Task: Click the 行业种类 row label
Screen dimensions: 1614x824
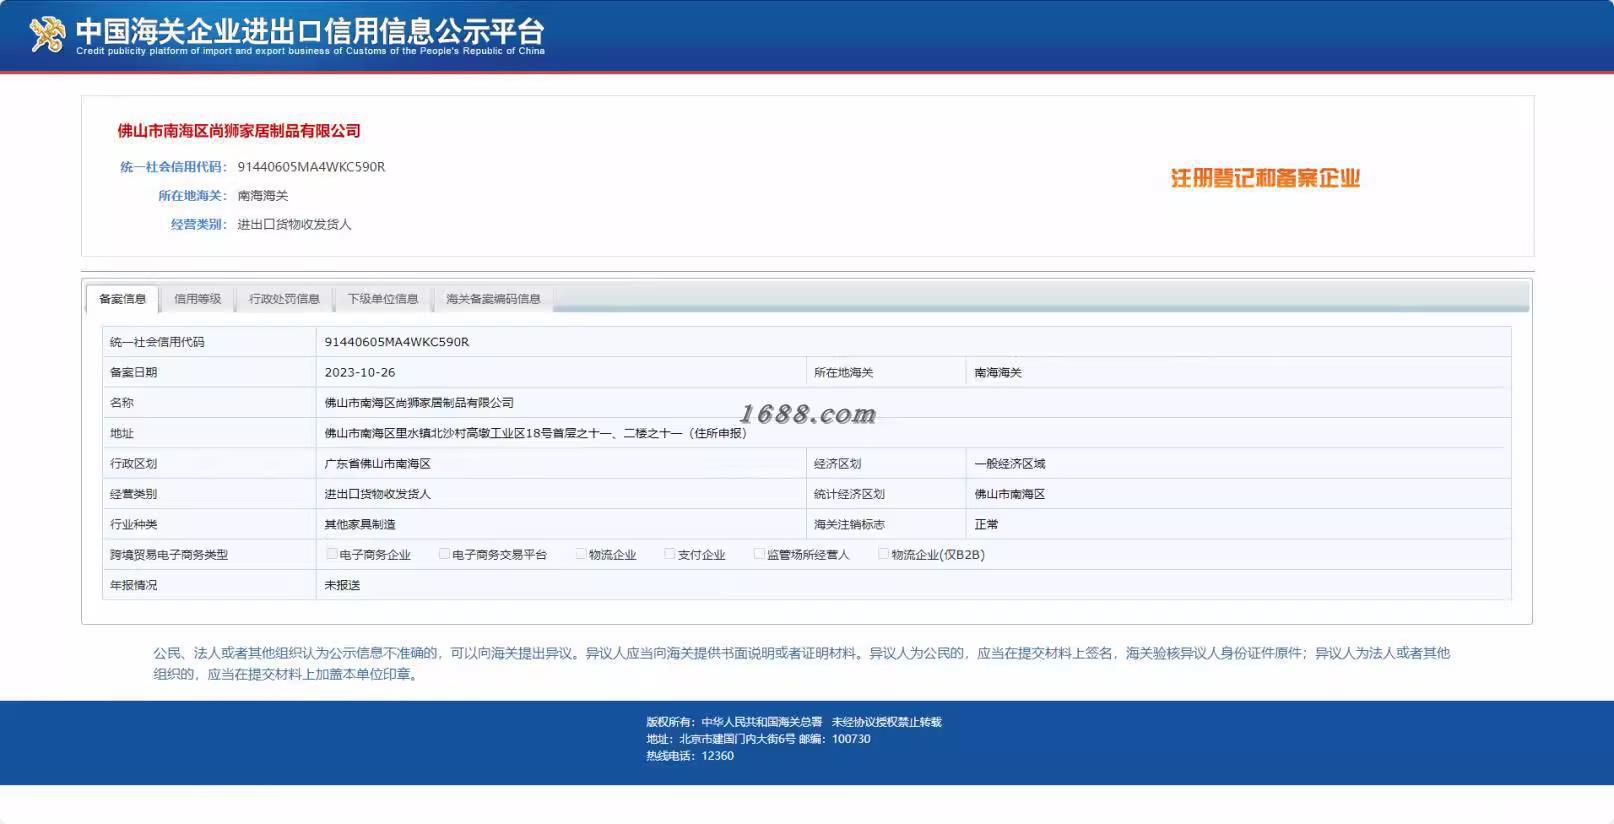Action: coord(133,524)
